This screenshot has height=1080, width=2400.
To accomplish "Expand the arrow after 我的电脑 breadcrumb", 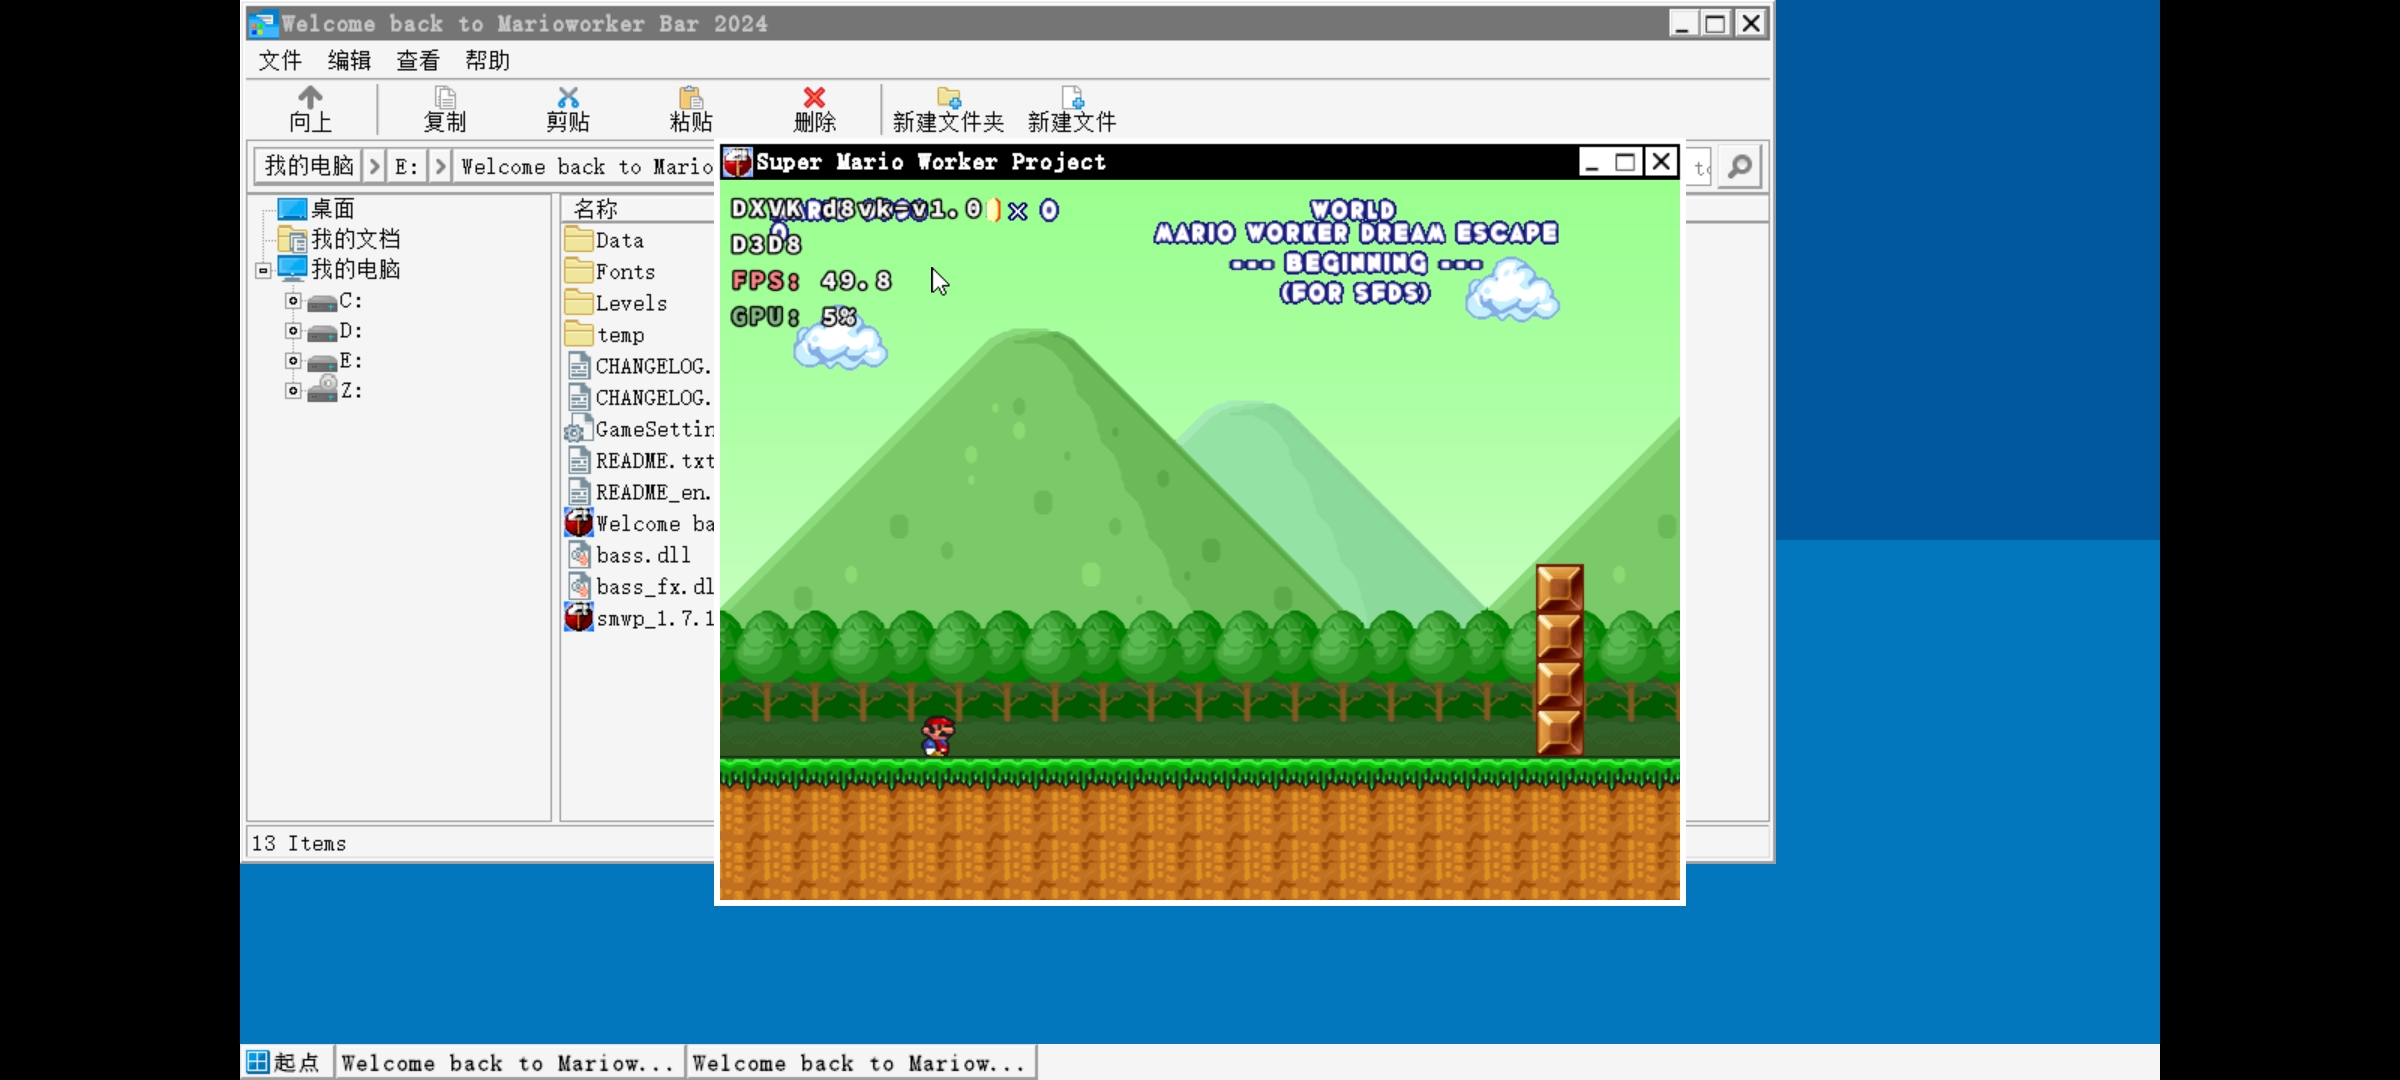I will 374,166.
